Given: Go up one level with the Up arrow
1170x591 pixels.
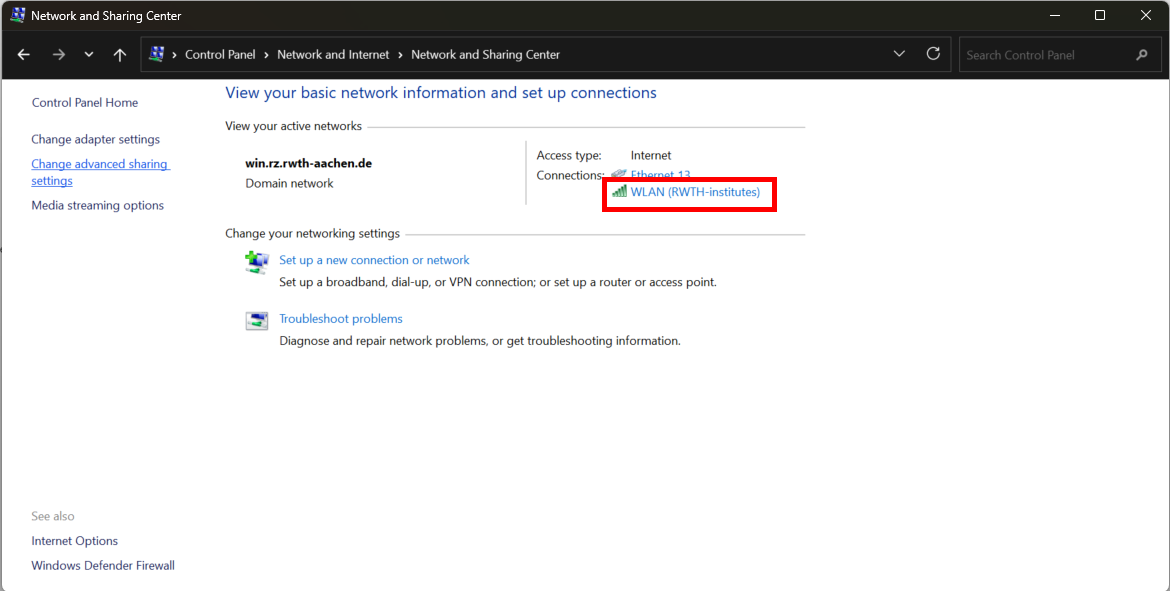Looking at the screenshot, I should coord(120,55).
